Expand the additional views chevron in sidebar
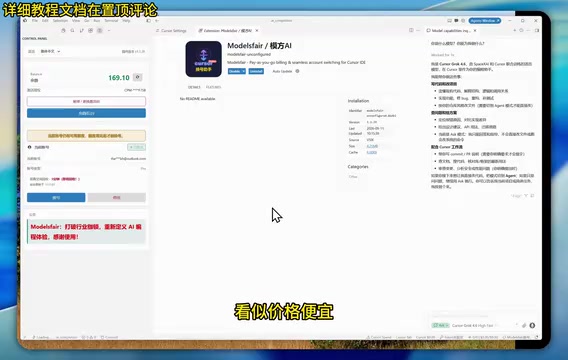 tap(109, 31)
